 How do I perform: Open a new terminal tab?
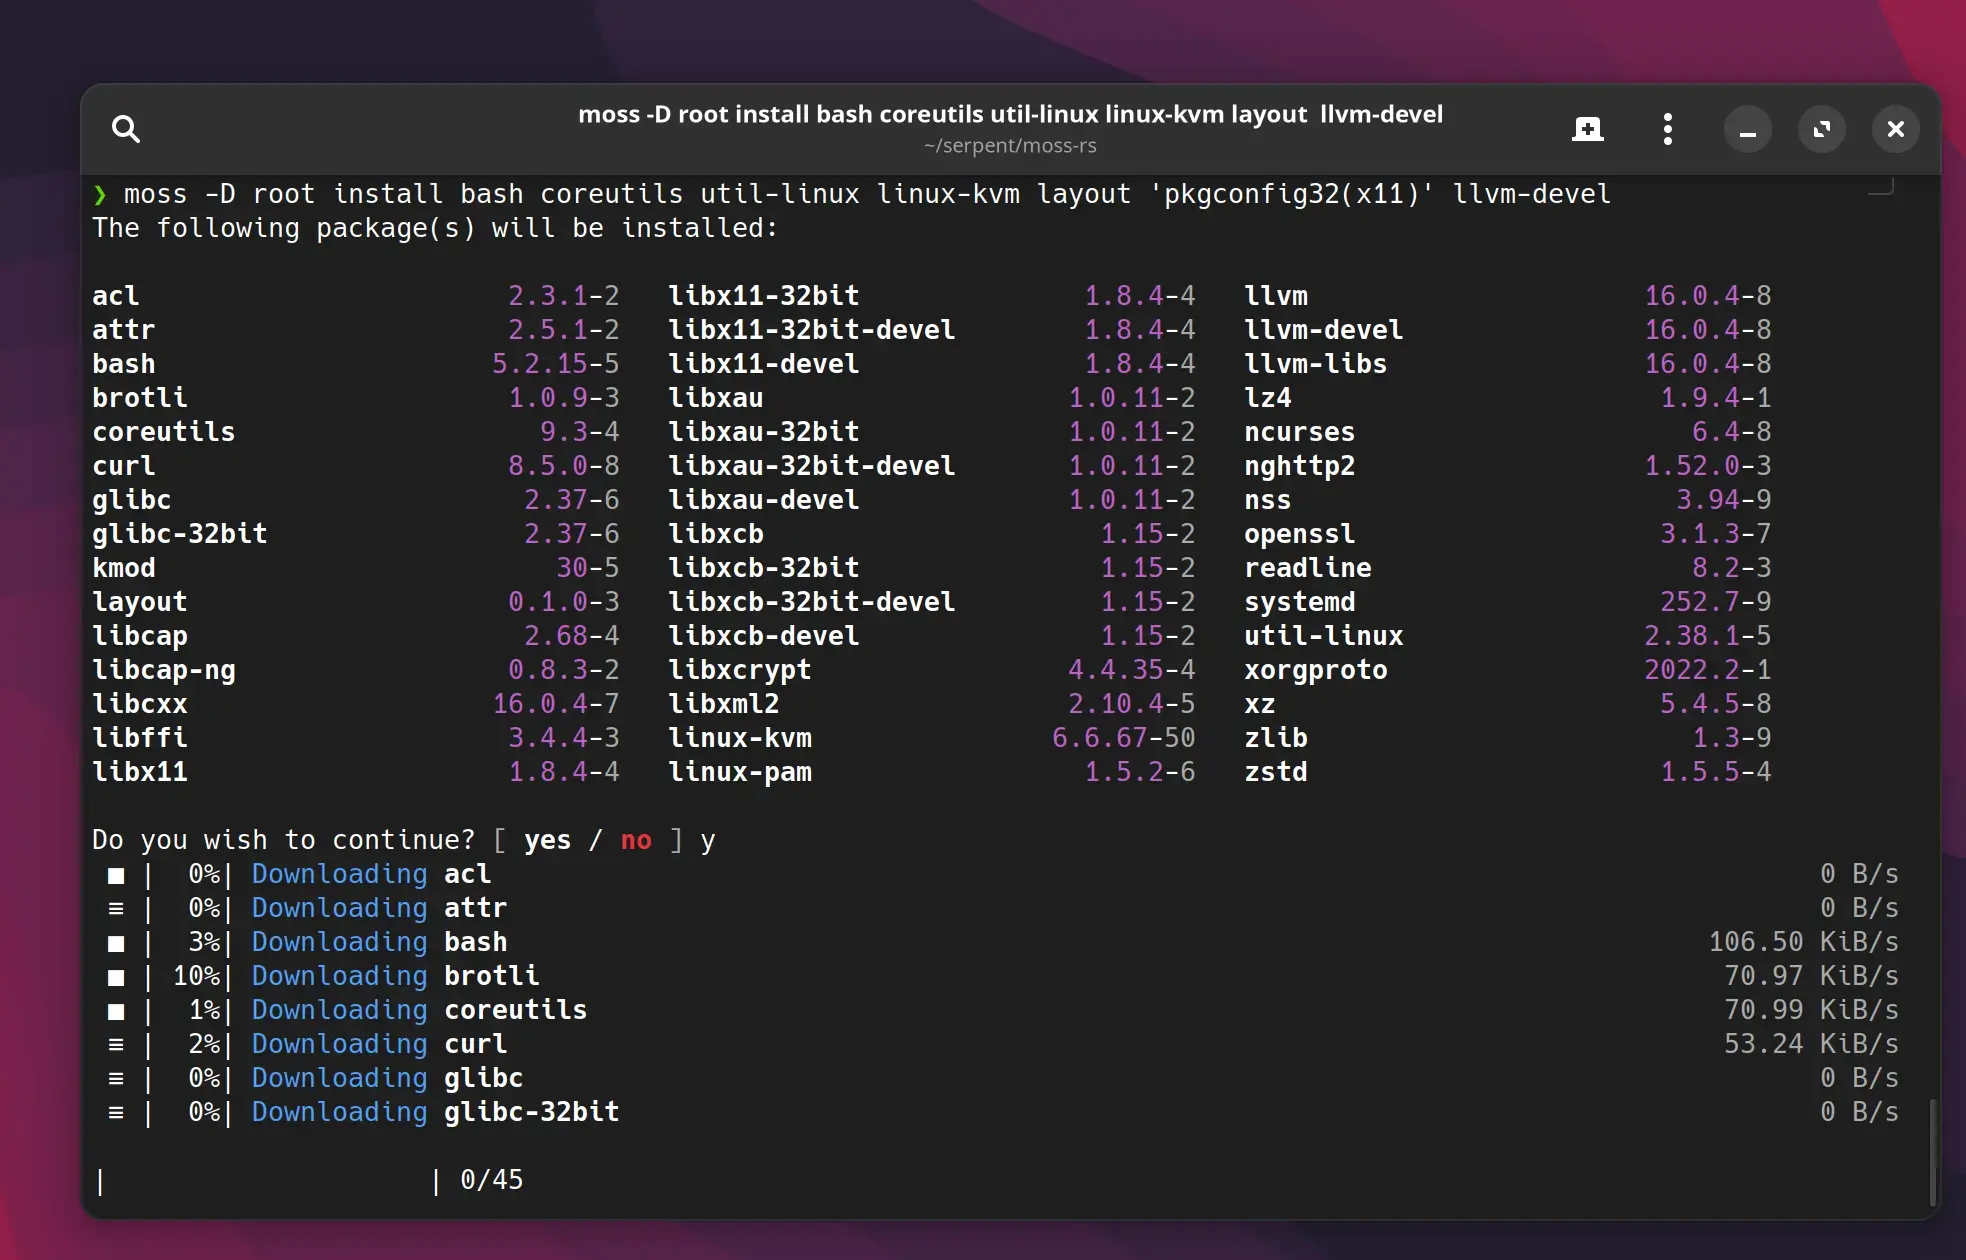1587,129
